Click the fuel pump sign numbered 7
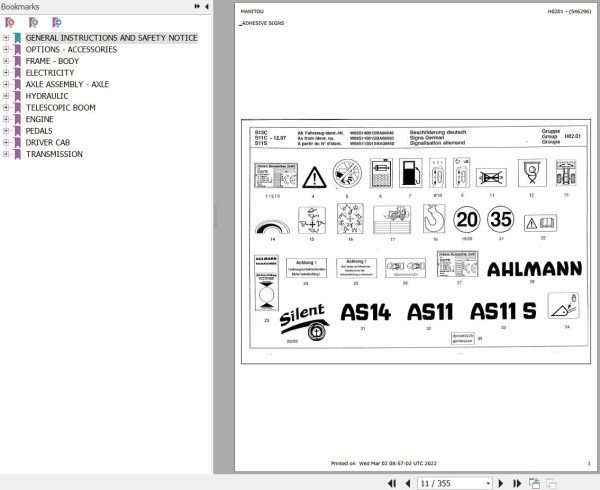 (411, 173)
